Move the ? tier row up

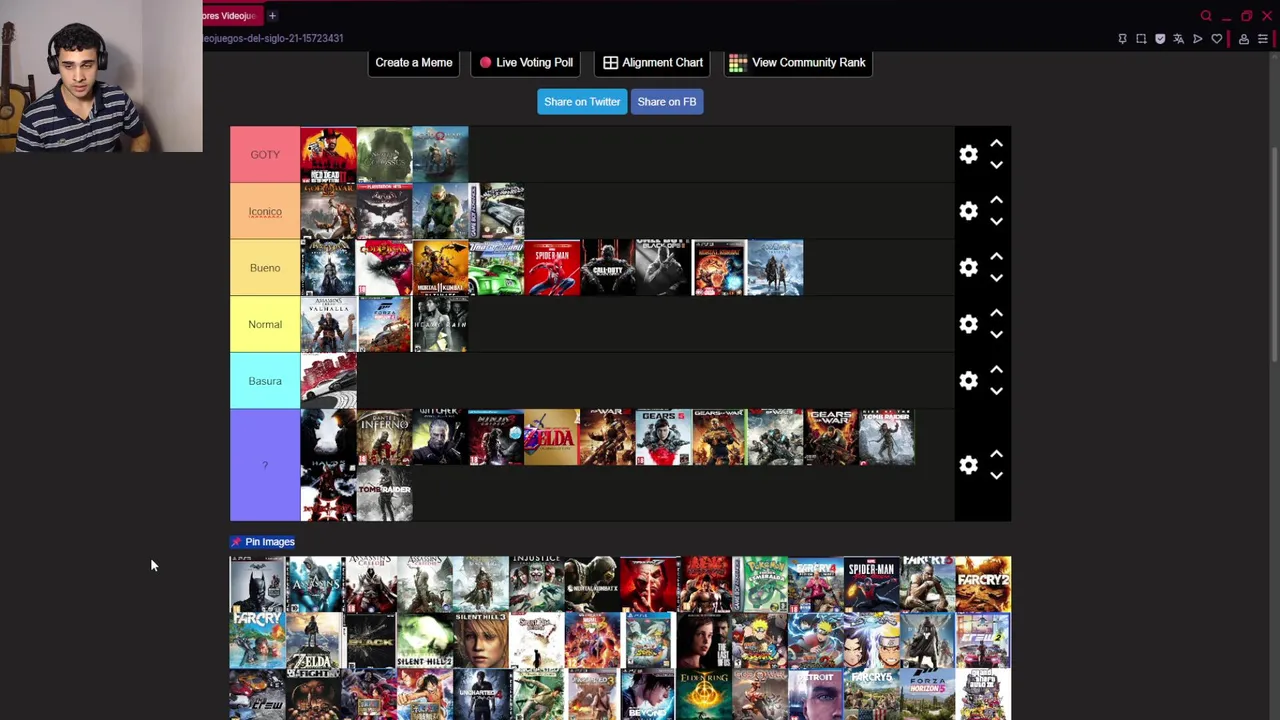pos(996,454)
